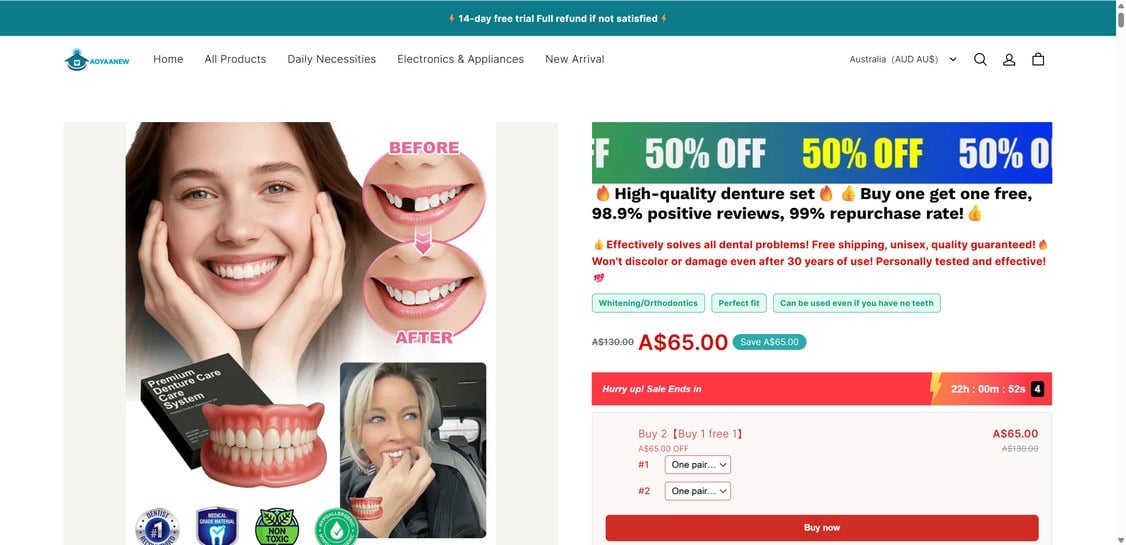Open the Daily Necessities menu
The image size is (1126, 545).
[332, 60]
